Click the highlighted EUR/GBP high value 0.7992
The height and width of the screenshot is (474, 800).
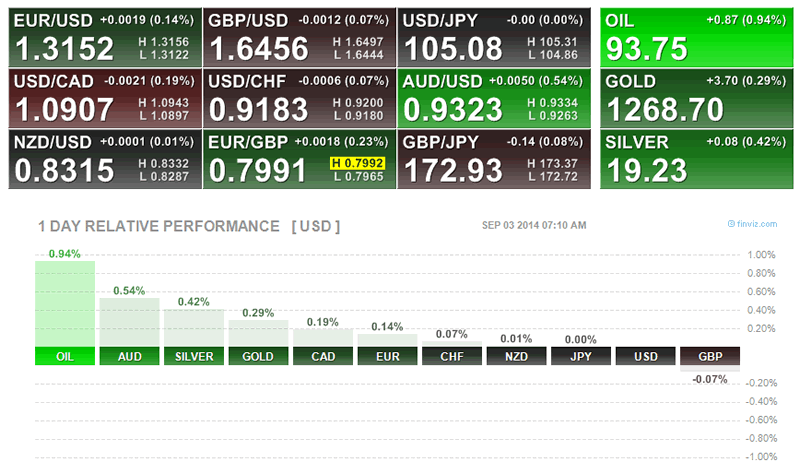pos(358,162)
